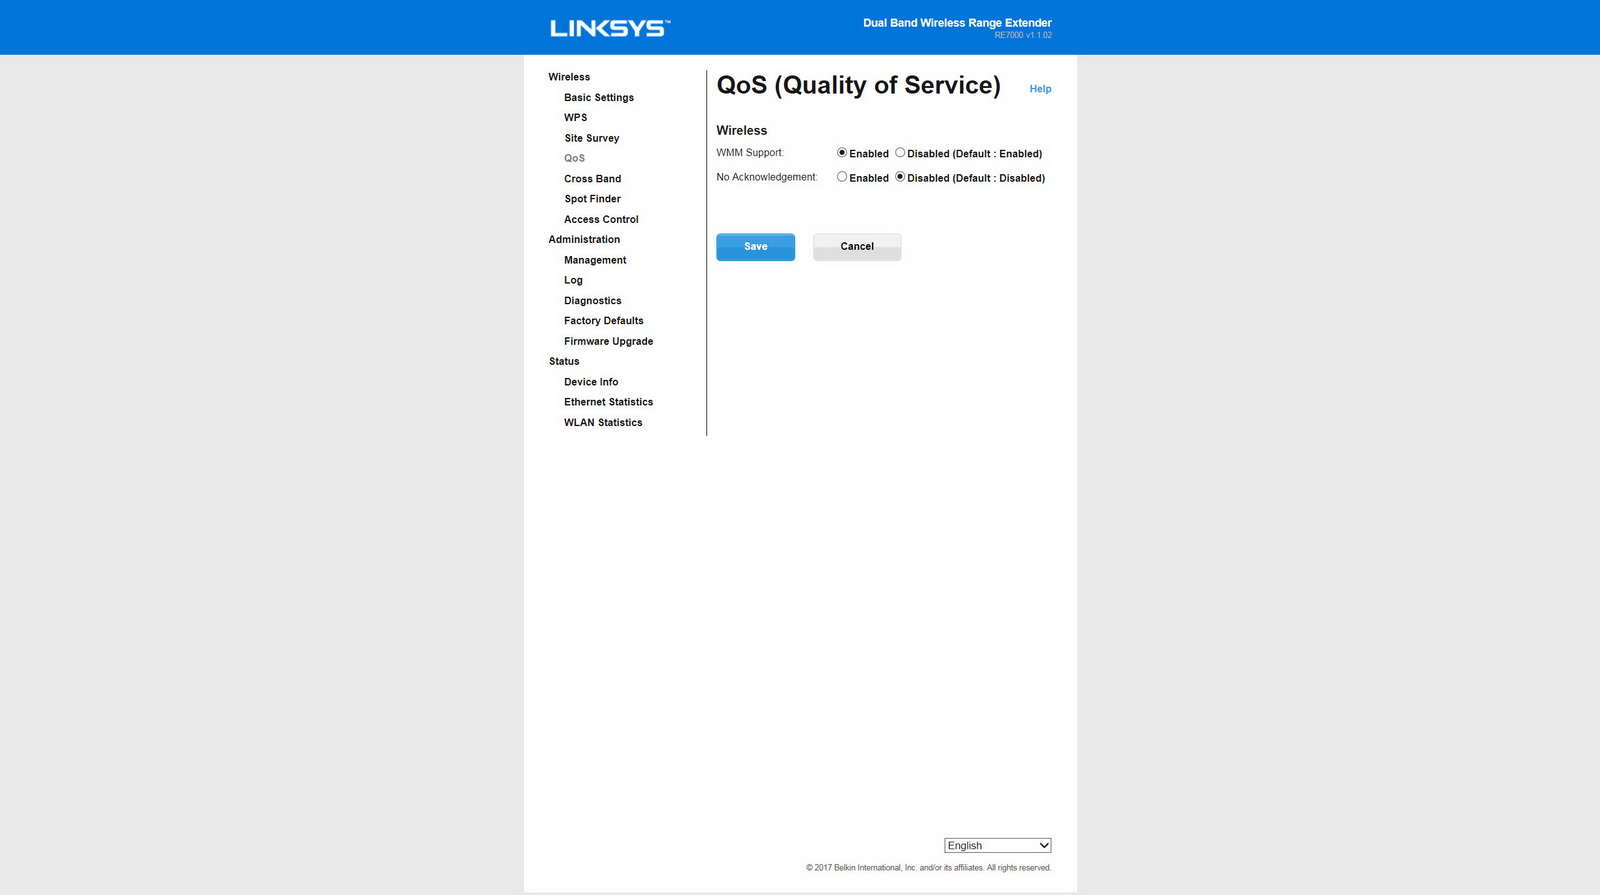Viewport: 1600px width, 895px height.
Task: Click the Wireless sidebar heading
Action: 569,77
